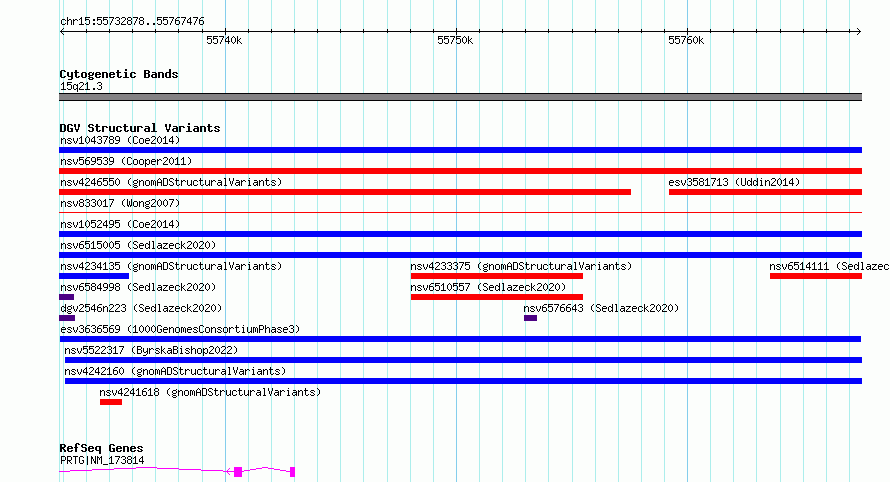Viewport: 890px width, 482px height.
Task: Click the nsv1043789 (Coe2014) variant label
Action: pyautogui.click(x=120, y=140)
